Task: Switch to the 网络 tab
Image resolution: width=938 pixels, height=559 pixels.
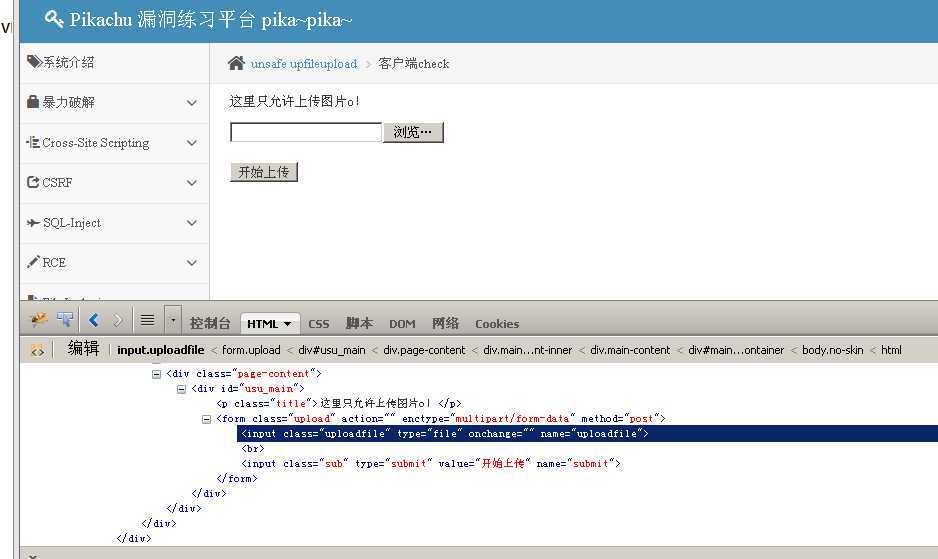Action: pyautogui.click(x=446, y=323)
